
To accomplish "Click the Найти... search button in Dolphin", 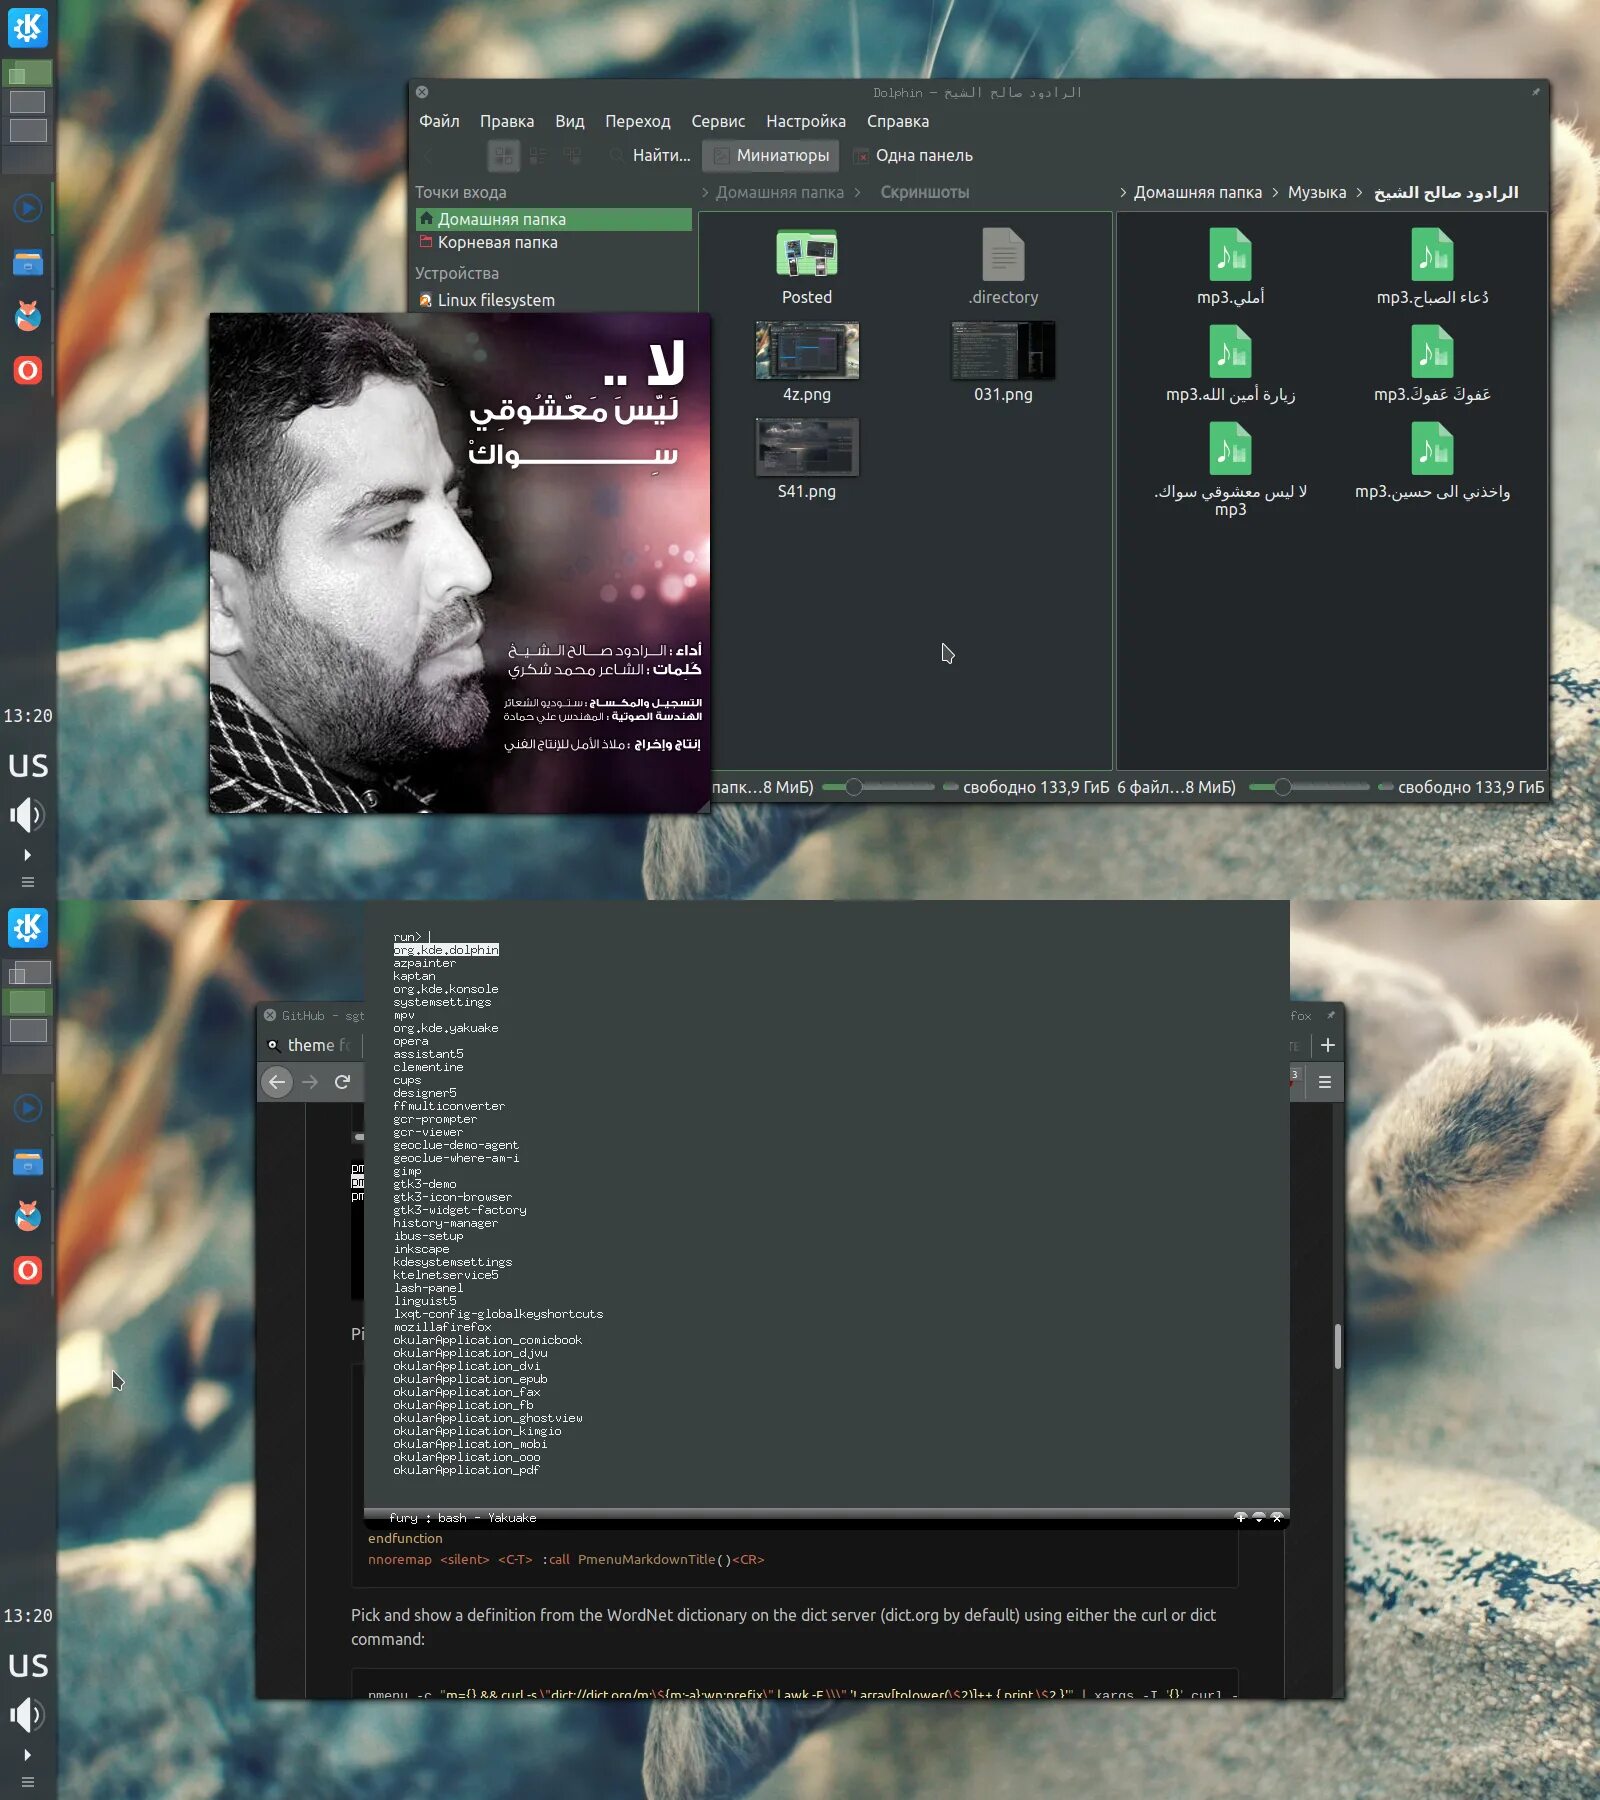I will point(650,155).
